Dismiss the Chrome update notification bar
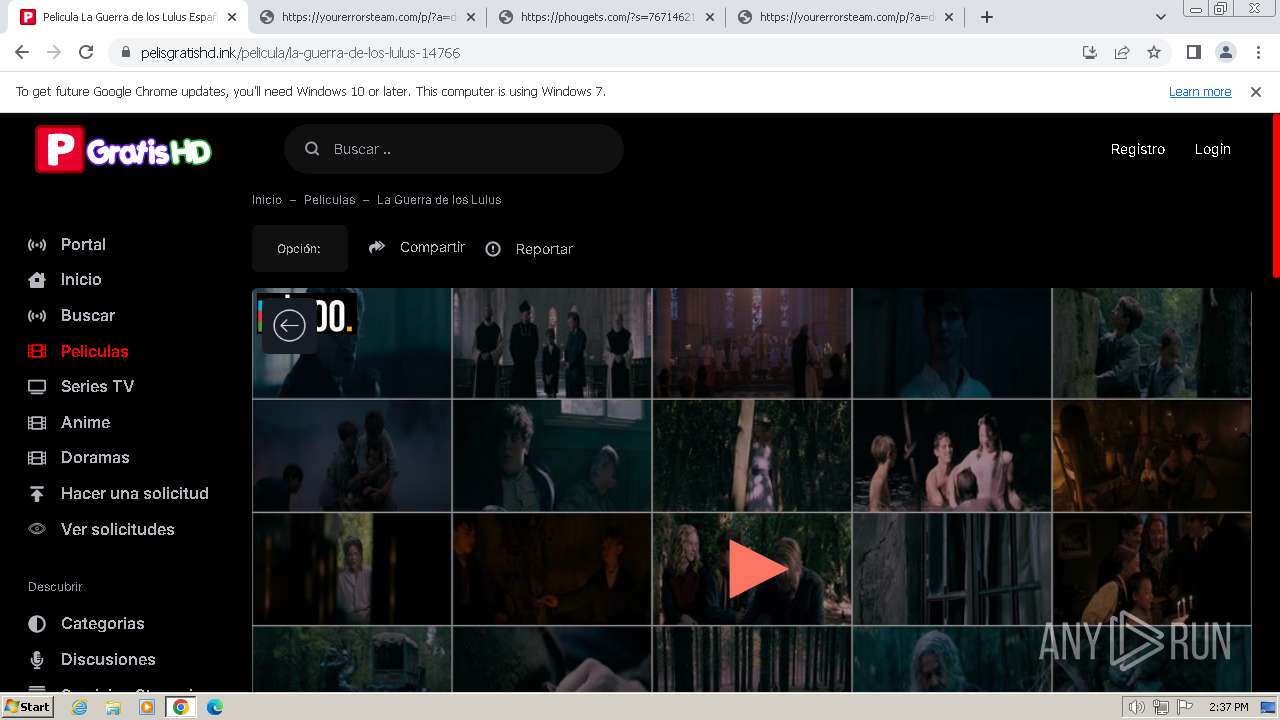1280x720 pixels. [x=1256, y=92]
